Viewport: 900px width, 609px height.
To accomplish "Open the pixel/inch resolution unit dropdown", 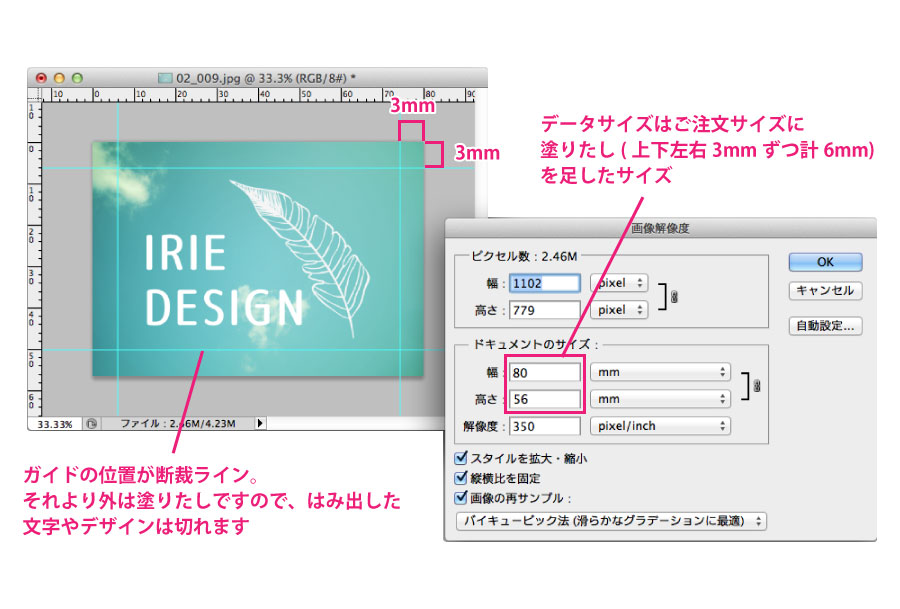I will coord(660,426).
